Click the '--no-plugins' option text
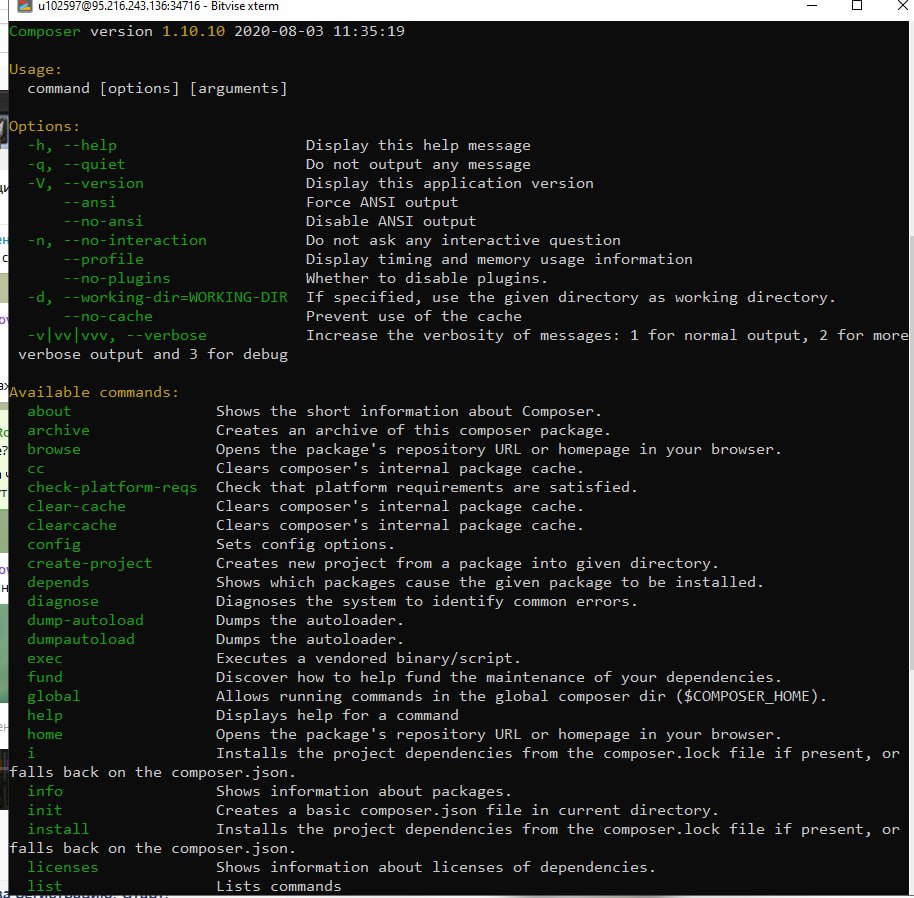Viewport: 914px width, 898px height. click(117, 279)
